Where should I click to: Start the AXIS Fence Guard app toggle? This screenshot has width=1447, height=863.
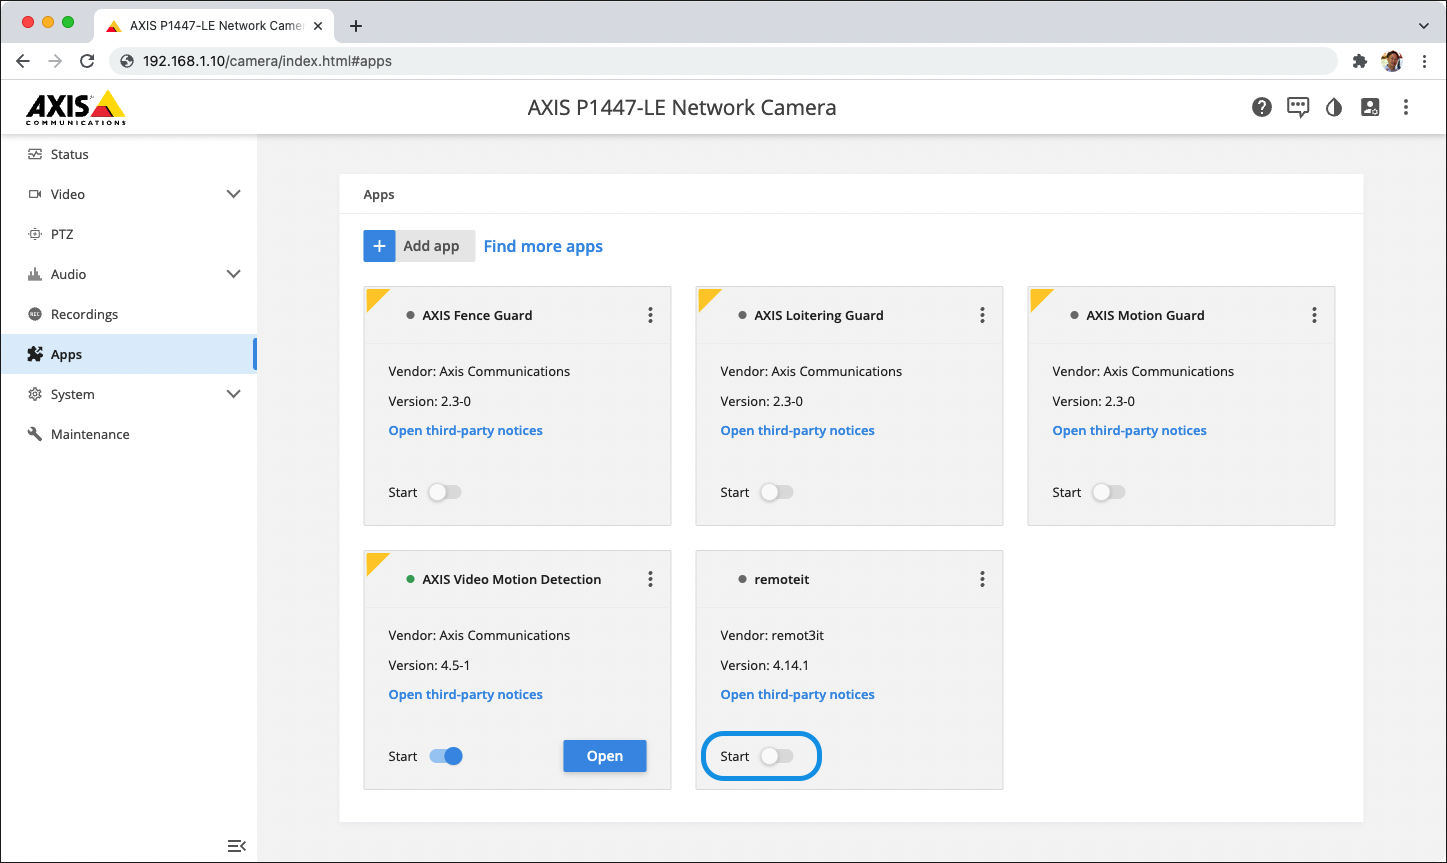point(445,492)
